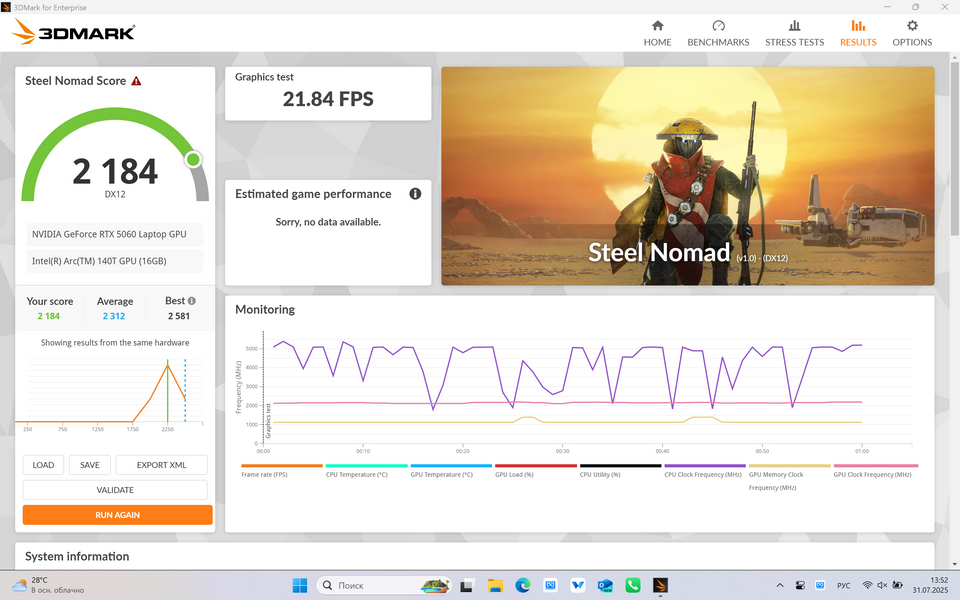This screenshot has width=960, height=600.
Task: Click EXPORT XML button
Action: tap(161, 465)
